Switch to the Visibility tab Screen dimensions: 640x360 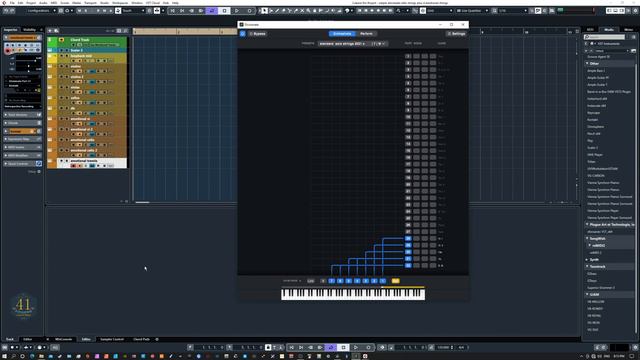[x=29, y=30]
